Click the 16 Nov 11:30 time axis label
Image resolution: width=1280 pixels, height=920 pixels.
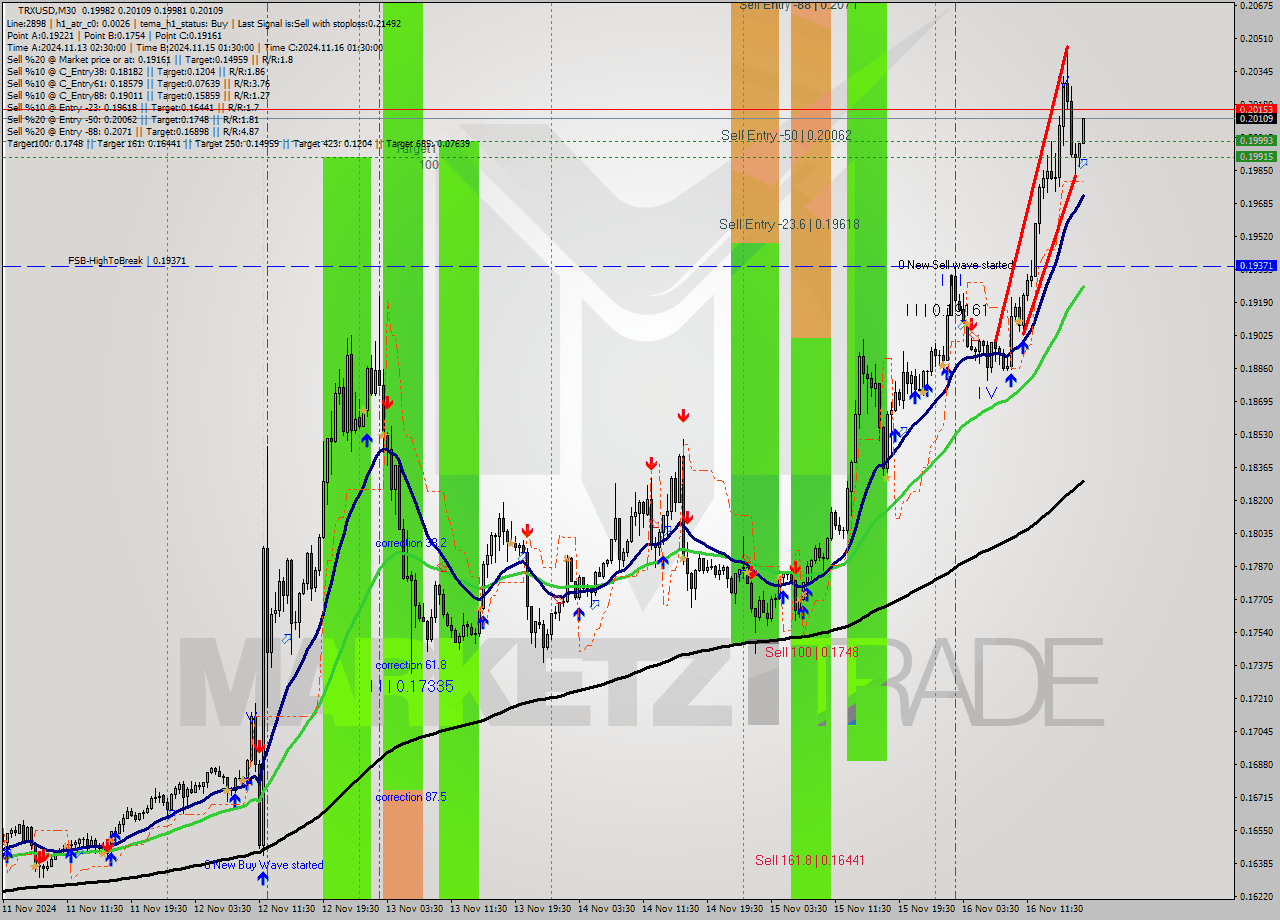tap(1054, 909)
